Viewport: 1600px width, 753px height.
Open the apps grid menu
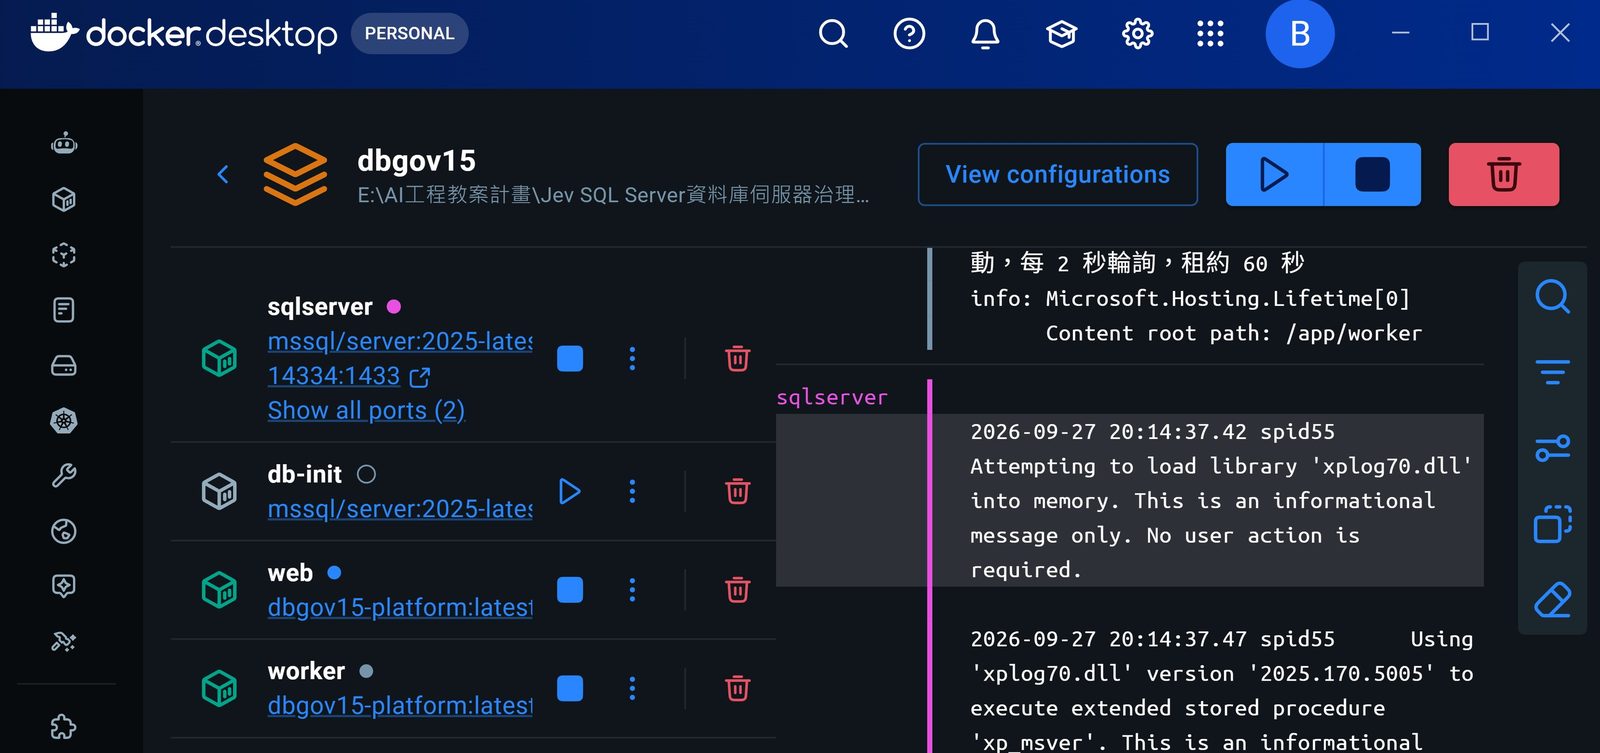click(x=1210, y=34)
